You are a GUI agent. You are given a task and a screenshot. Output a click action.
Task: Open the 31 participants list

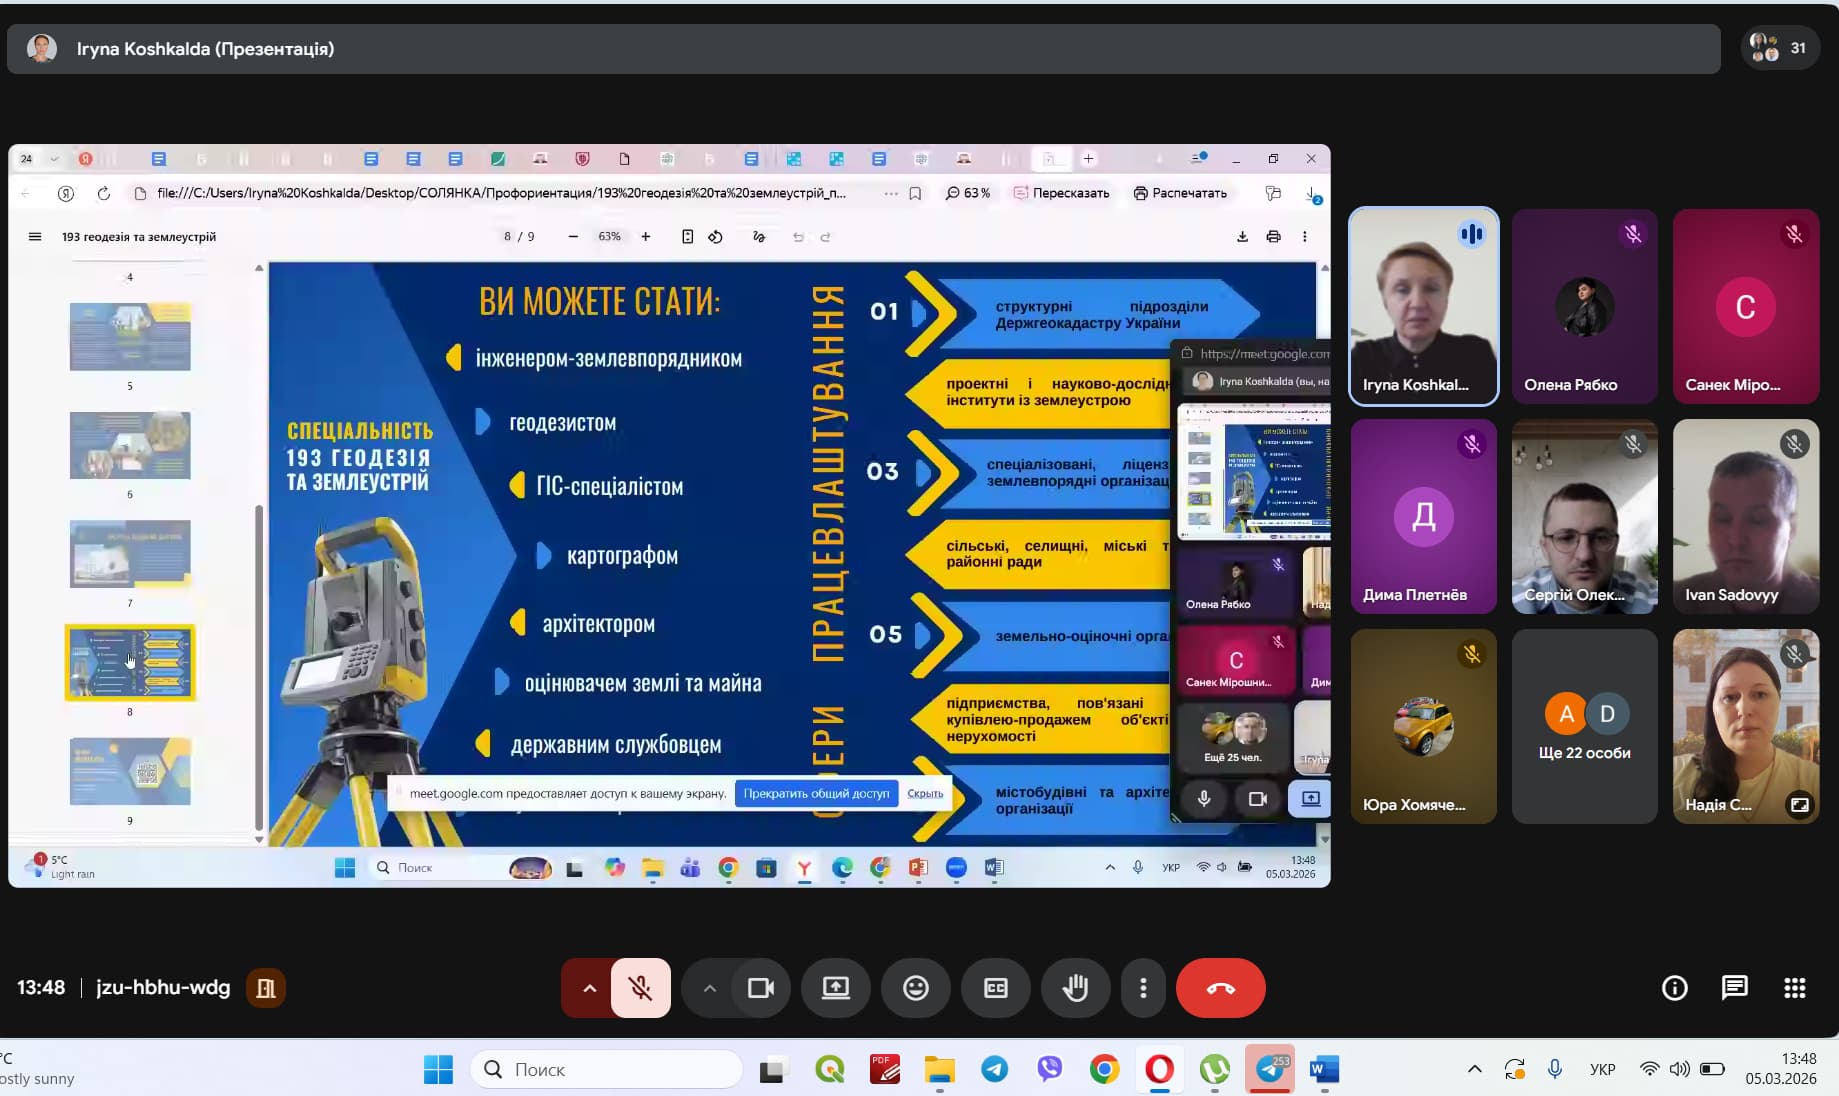[1778, 48]
